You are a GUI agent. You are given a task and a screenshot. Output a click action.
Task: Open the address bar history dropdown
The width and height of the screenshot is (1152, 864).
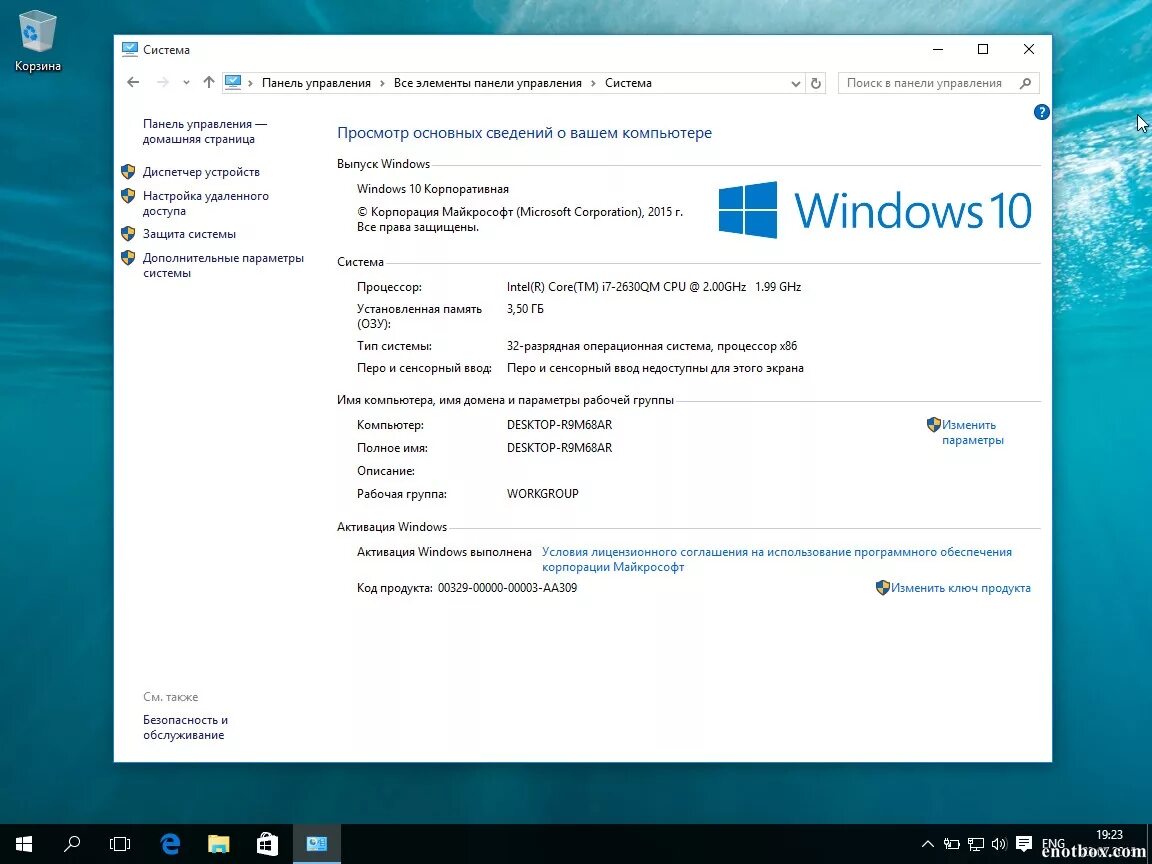pos(795,84)
